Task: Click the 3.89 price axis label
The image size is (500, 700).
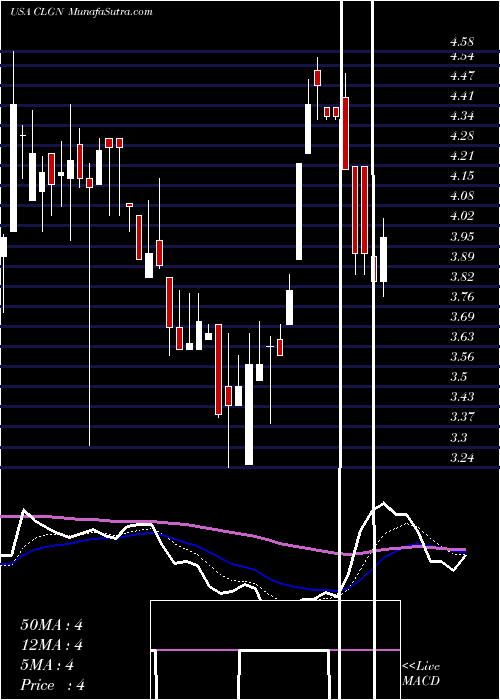Action: pos(462,256)
